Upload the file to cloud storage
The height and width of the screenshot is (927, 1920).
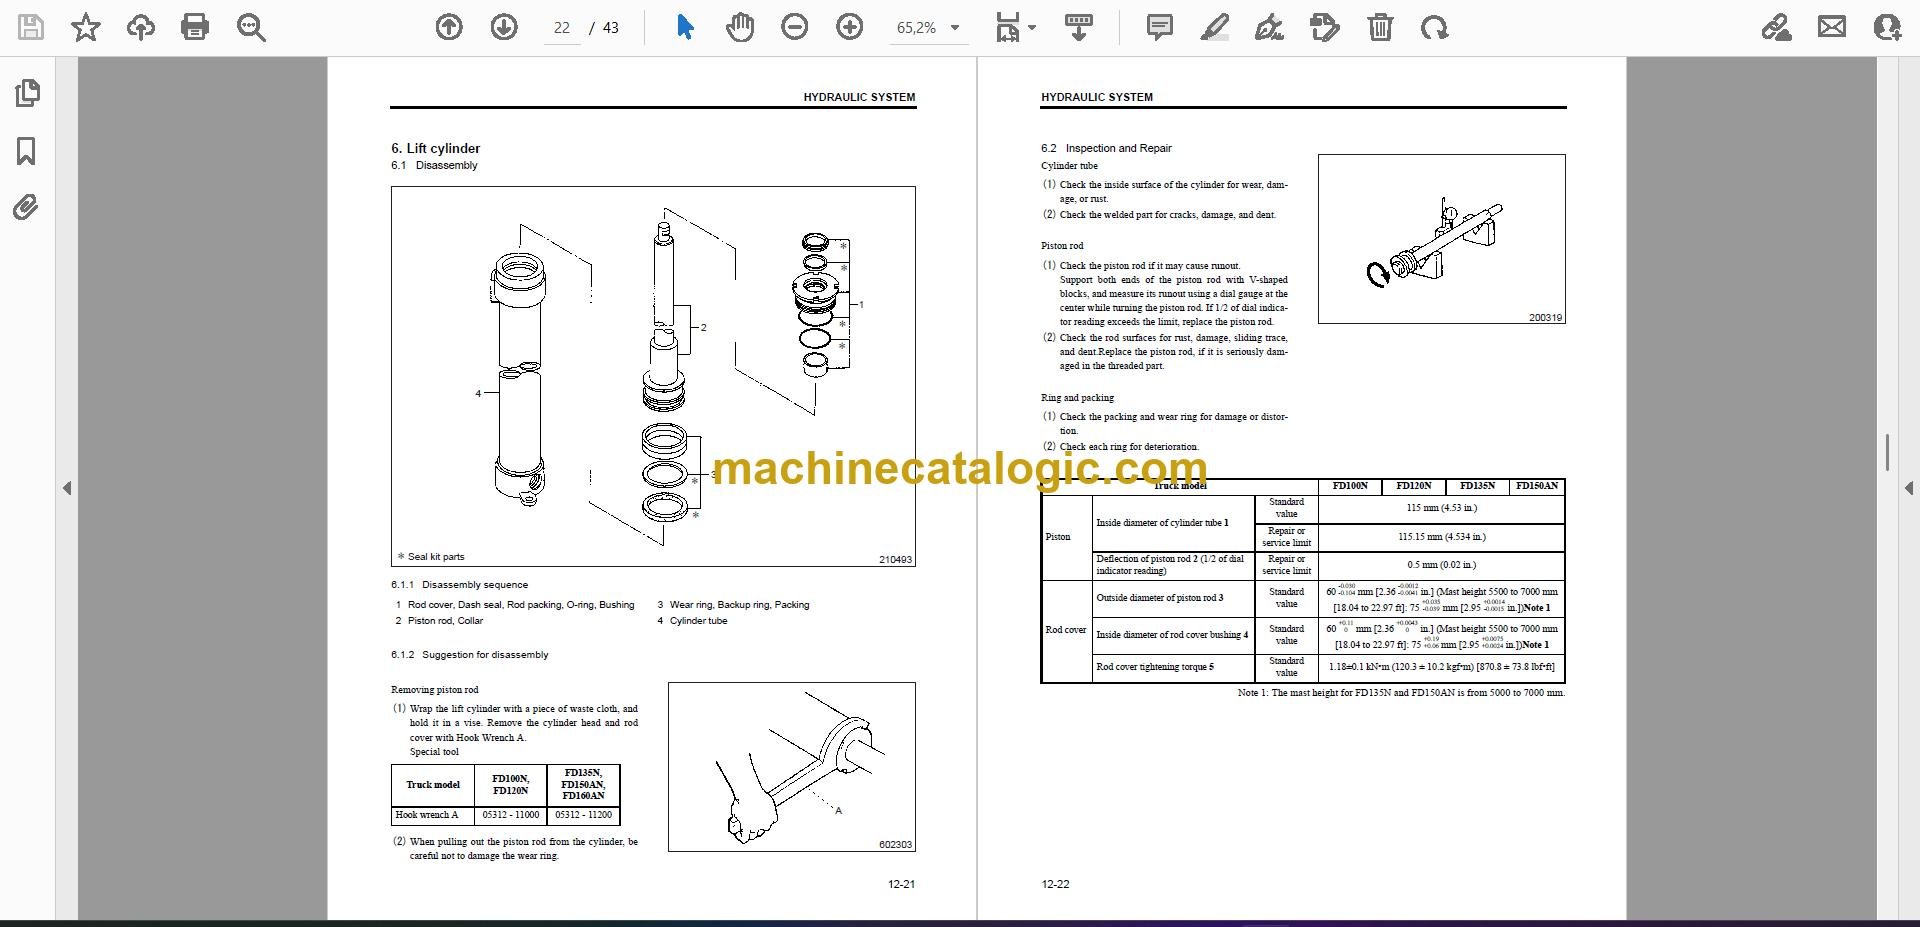[x=141, y=28]
